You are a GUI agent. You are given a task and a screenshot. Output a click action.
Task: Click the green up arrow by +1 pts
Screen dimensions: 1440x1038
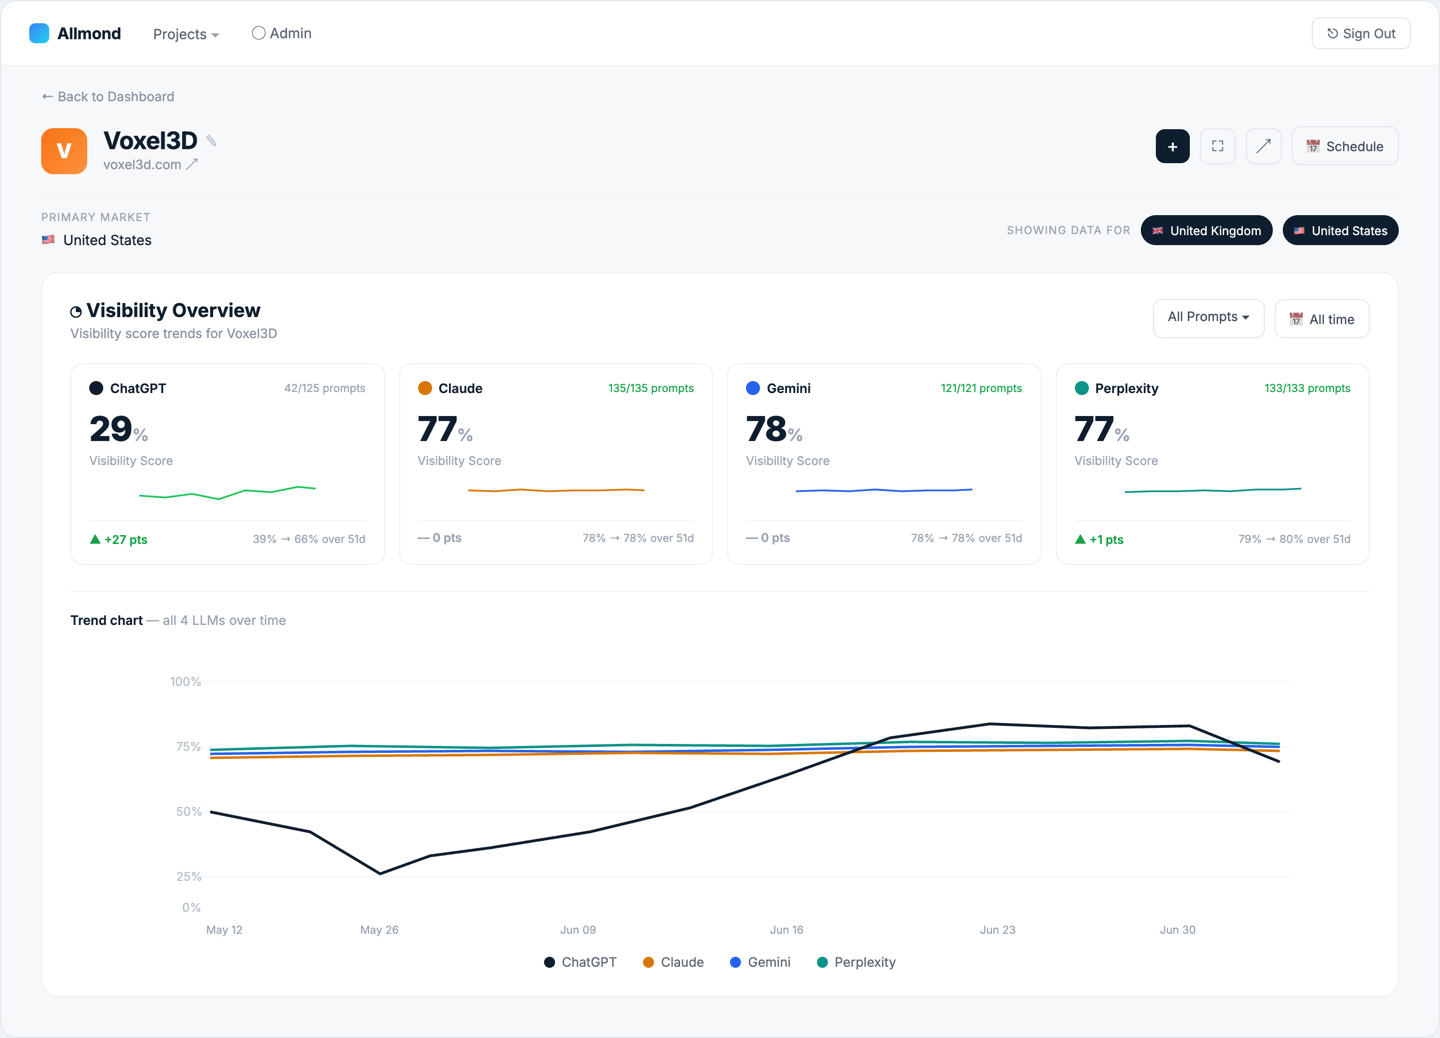1080,539
